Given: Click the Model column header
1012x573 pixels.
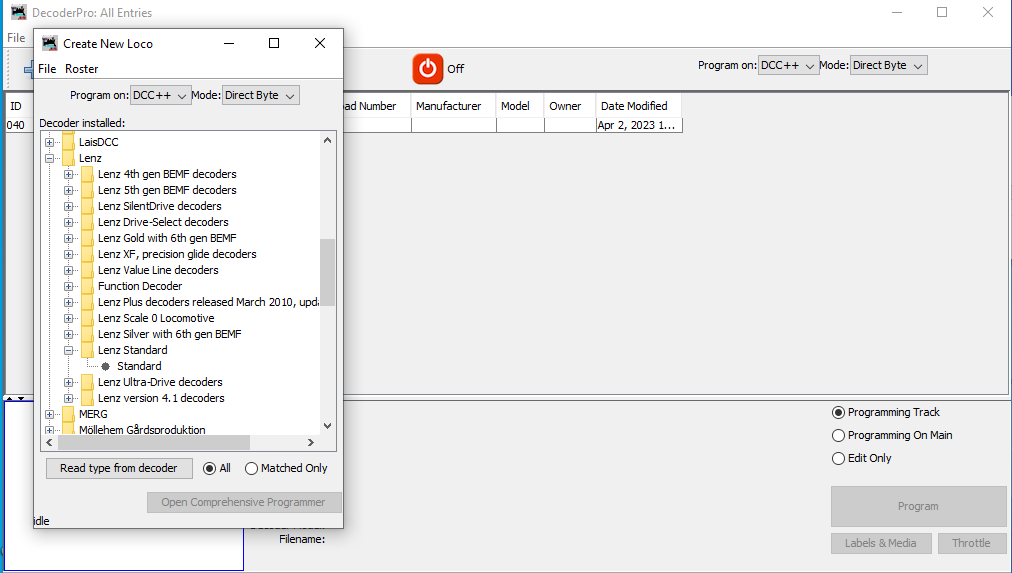Looking at the screenshot, I should pos(520,106).
